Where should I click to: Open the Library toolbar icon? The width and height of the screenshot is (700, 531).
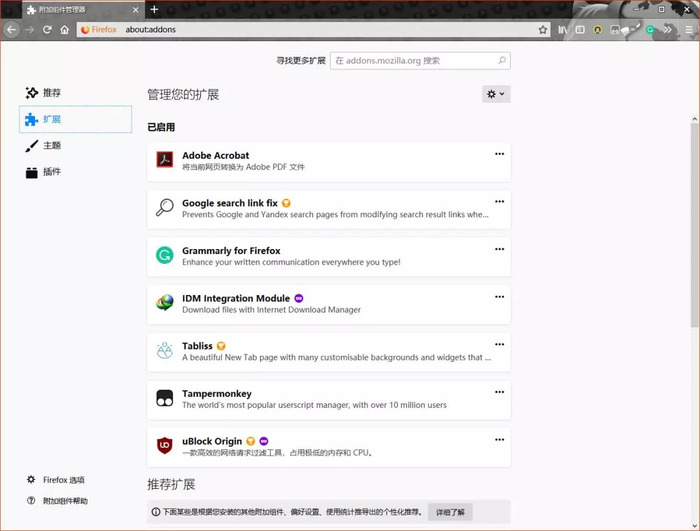[x=562, y=30]
